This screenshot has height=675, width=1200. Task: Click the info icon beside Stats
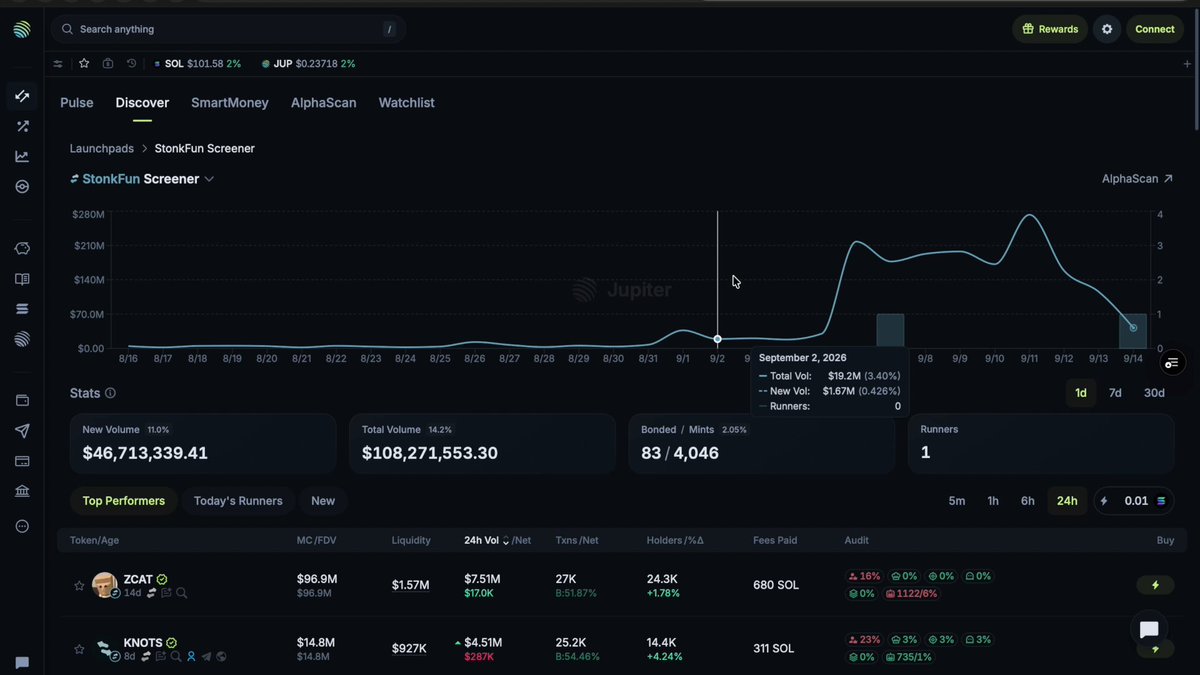(x=110, y=393)
